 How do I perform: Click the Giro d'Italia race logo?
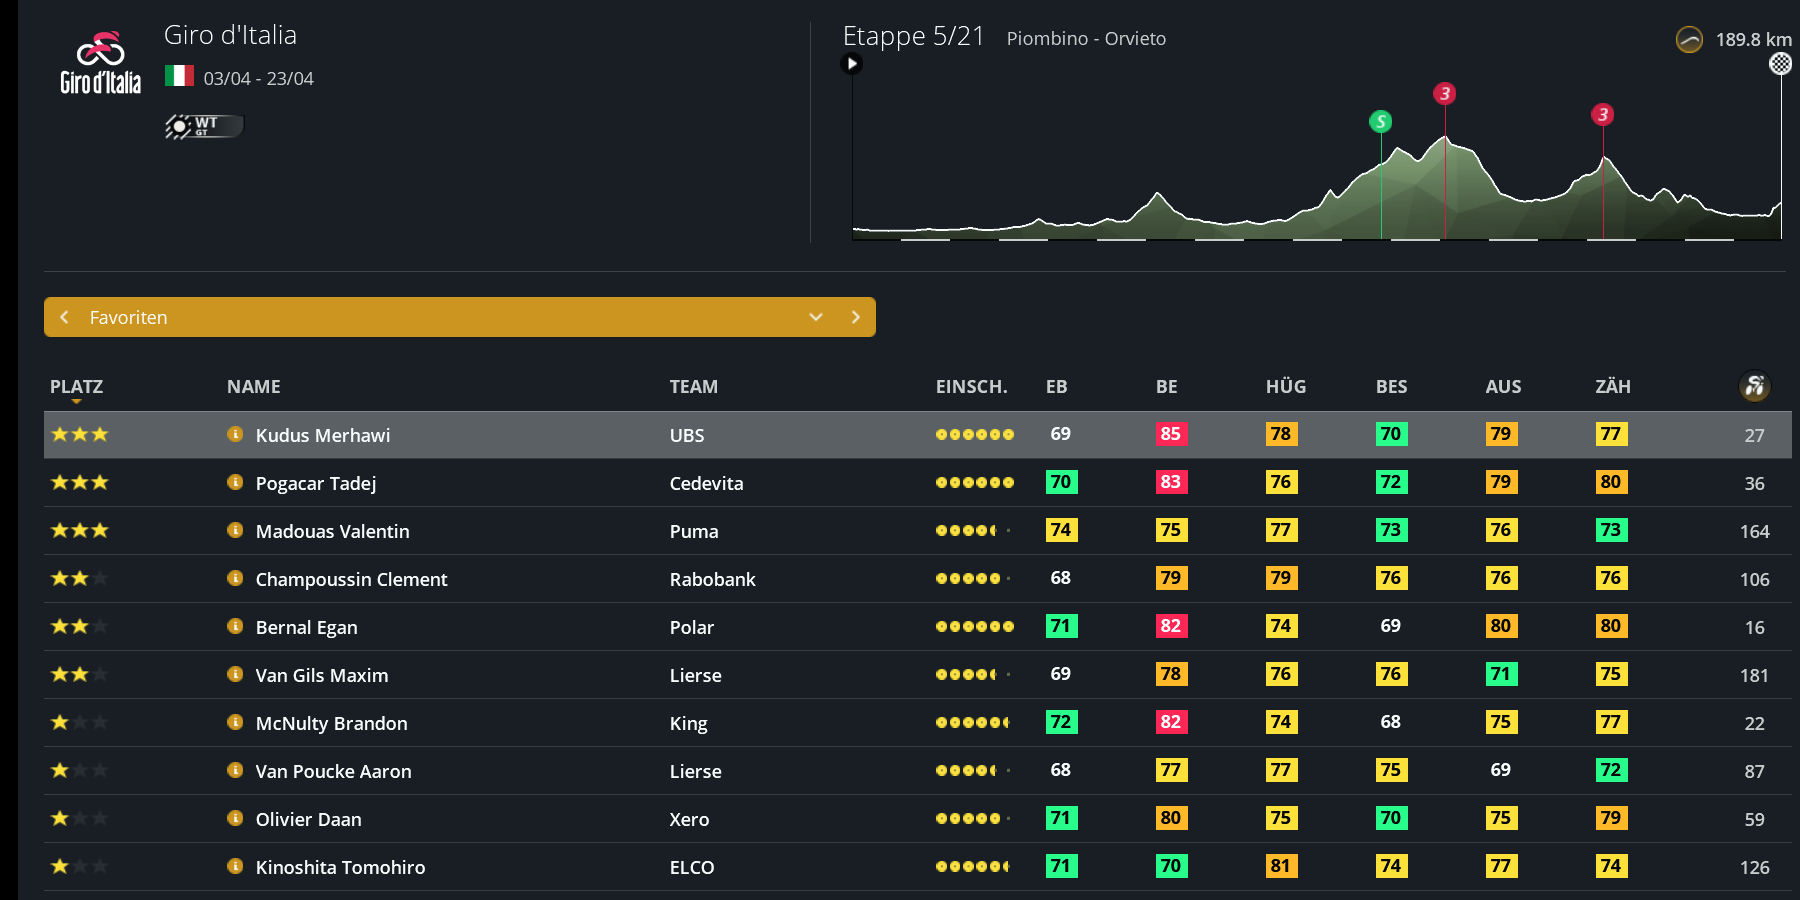100,63
